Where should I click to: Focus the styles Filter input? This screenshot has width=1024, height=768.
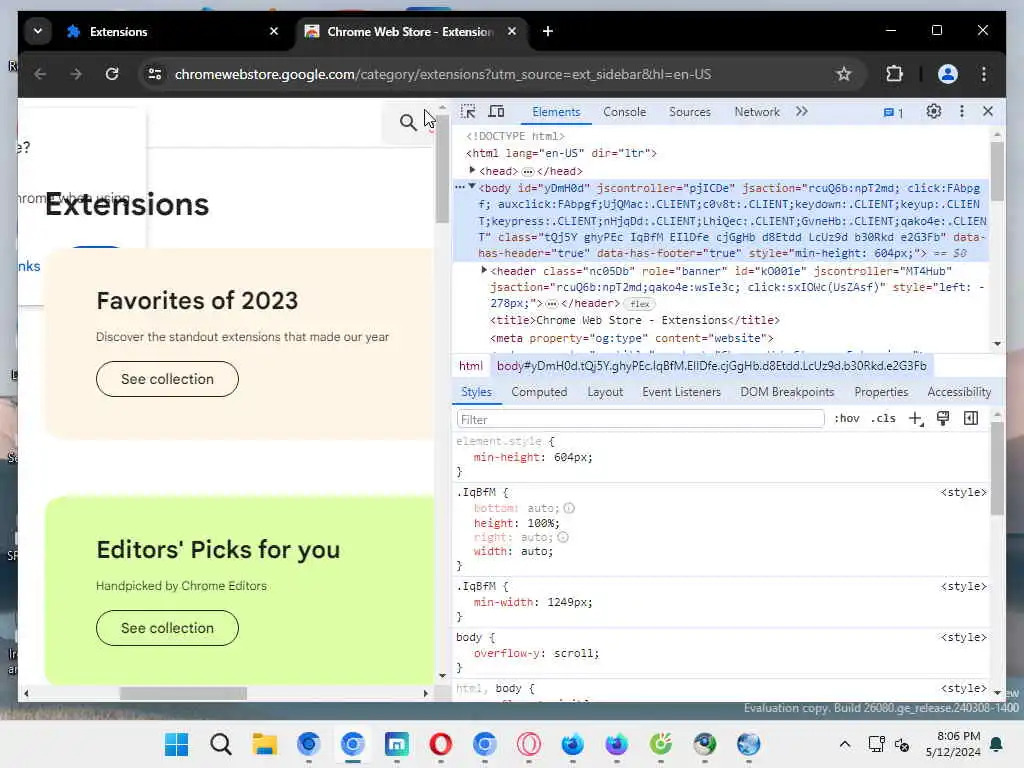[640, 419]
